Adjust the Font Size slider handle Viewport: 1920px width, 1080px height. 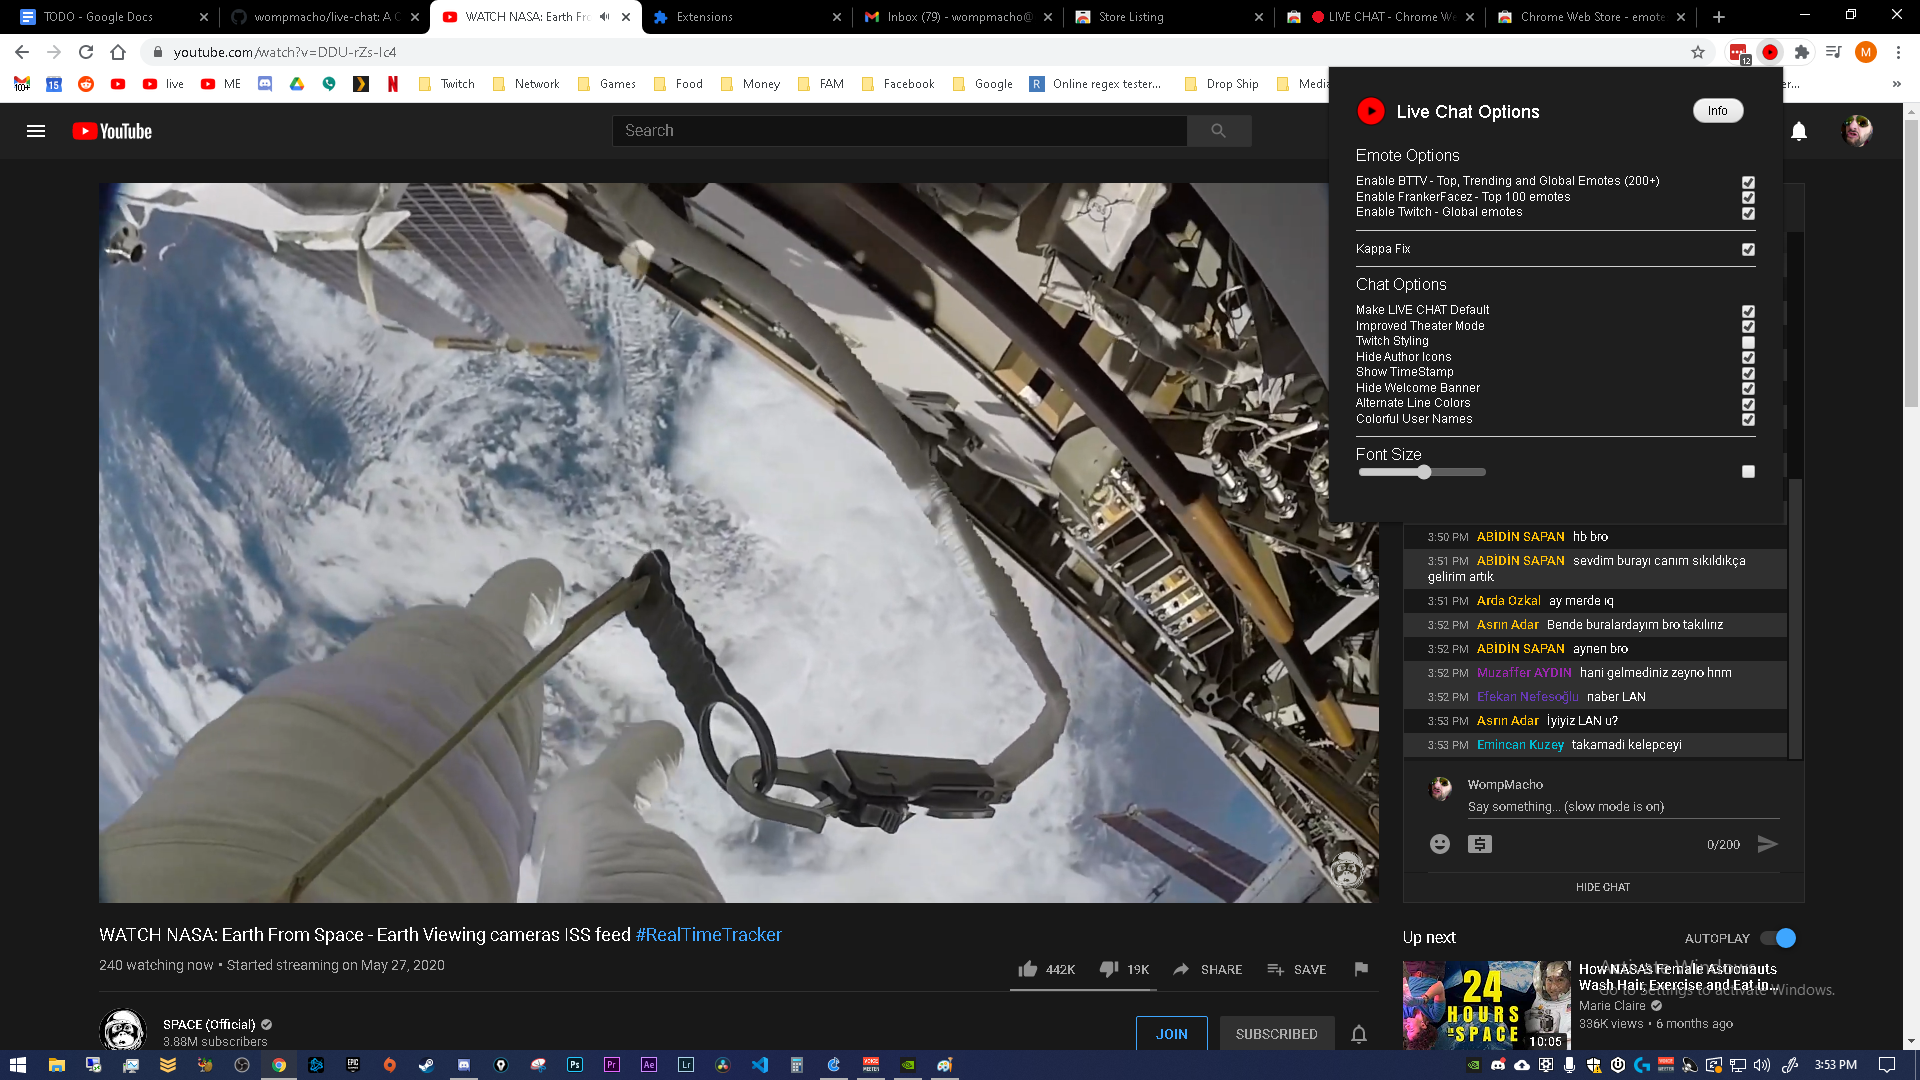click(x=1423, y=472)
